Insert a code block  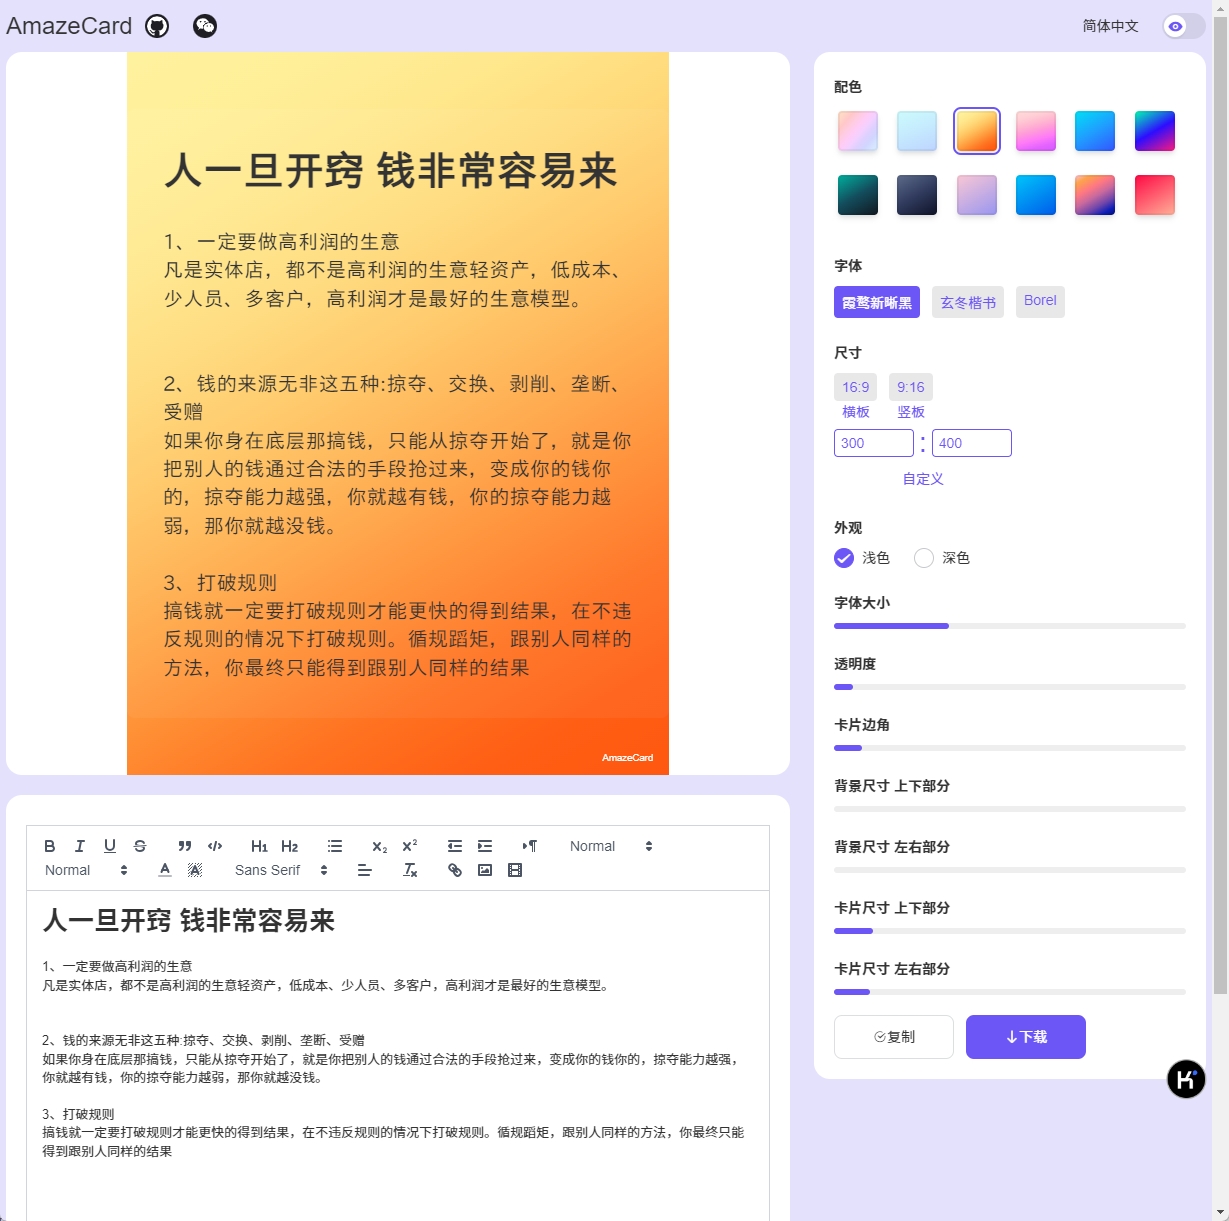click(x=215, y=846)
